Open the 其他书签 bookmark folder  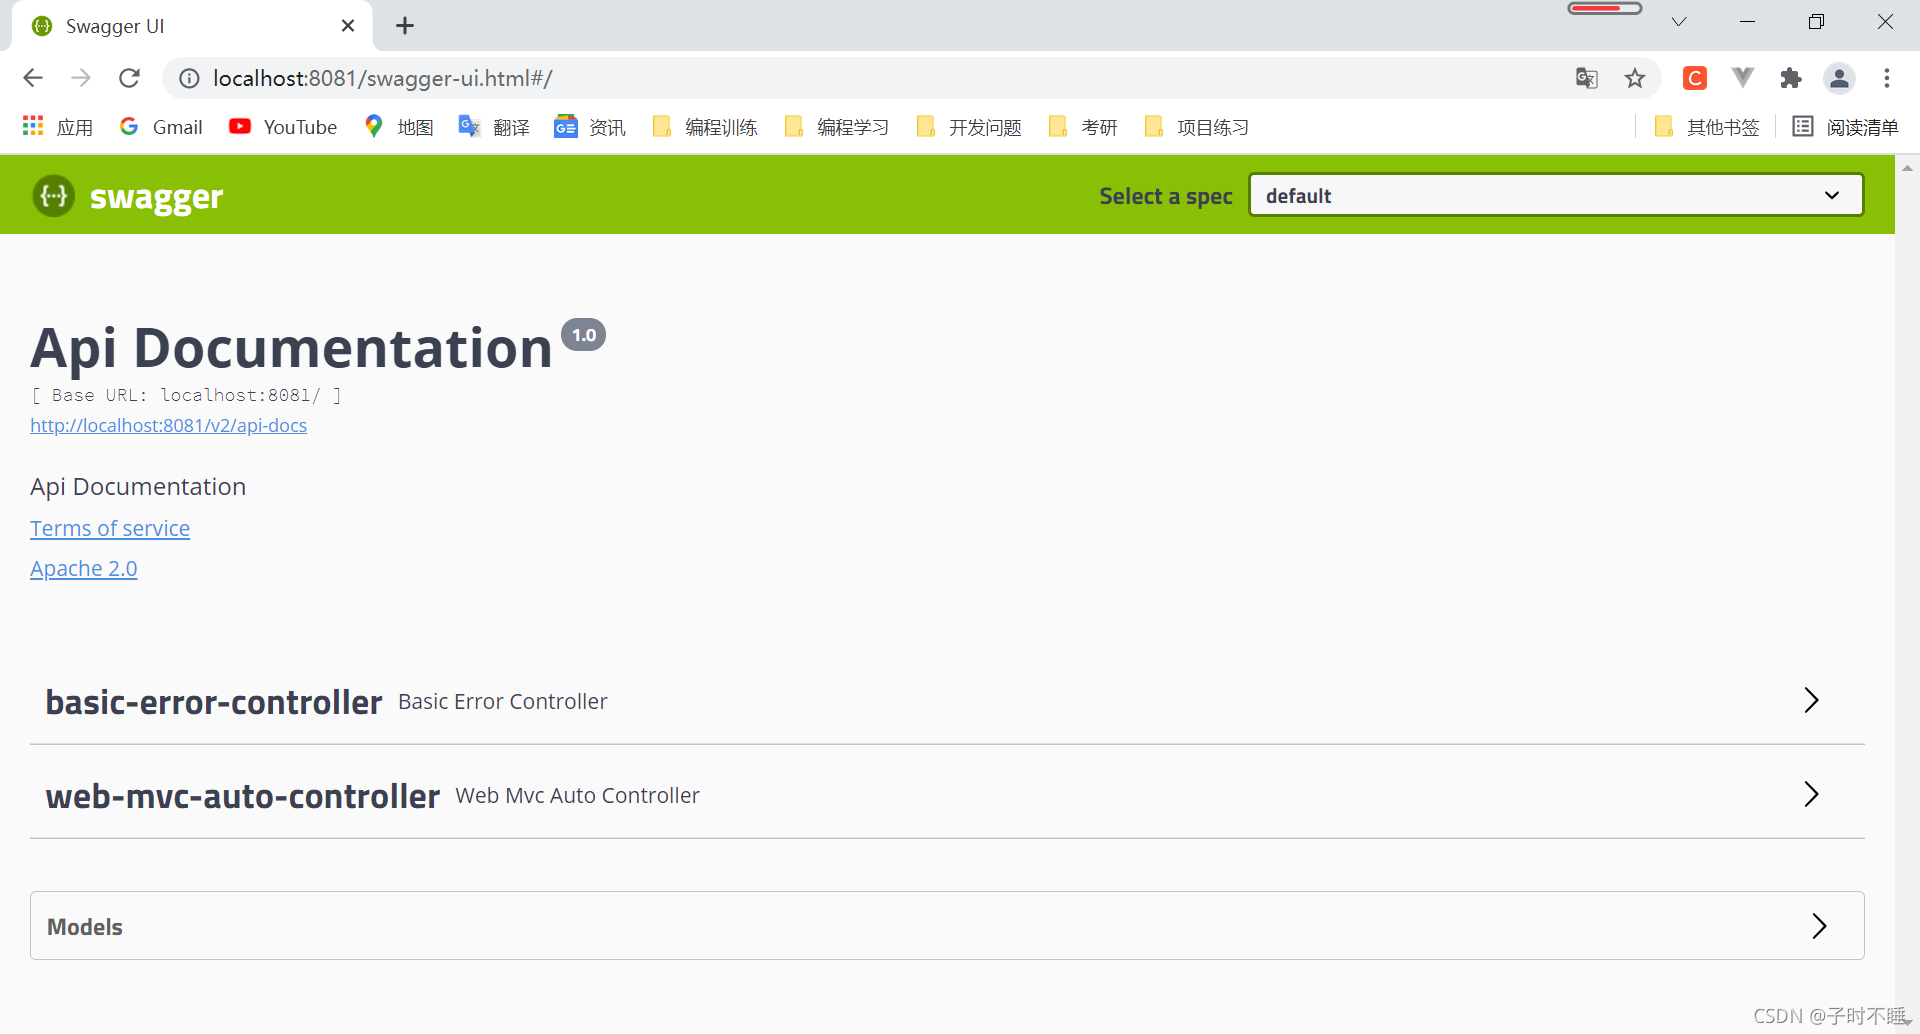pyautogui.click(x=1707, y=127)
